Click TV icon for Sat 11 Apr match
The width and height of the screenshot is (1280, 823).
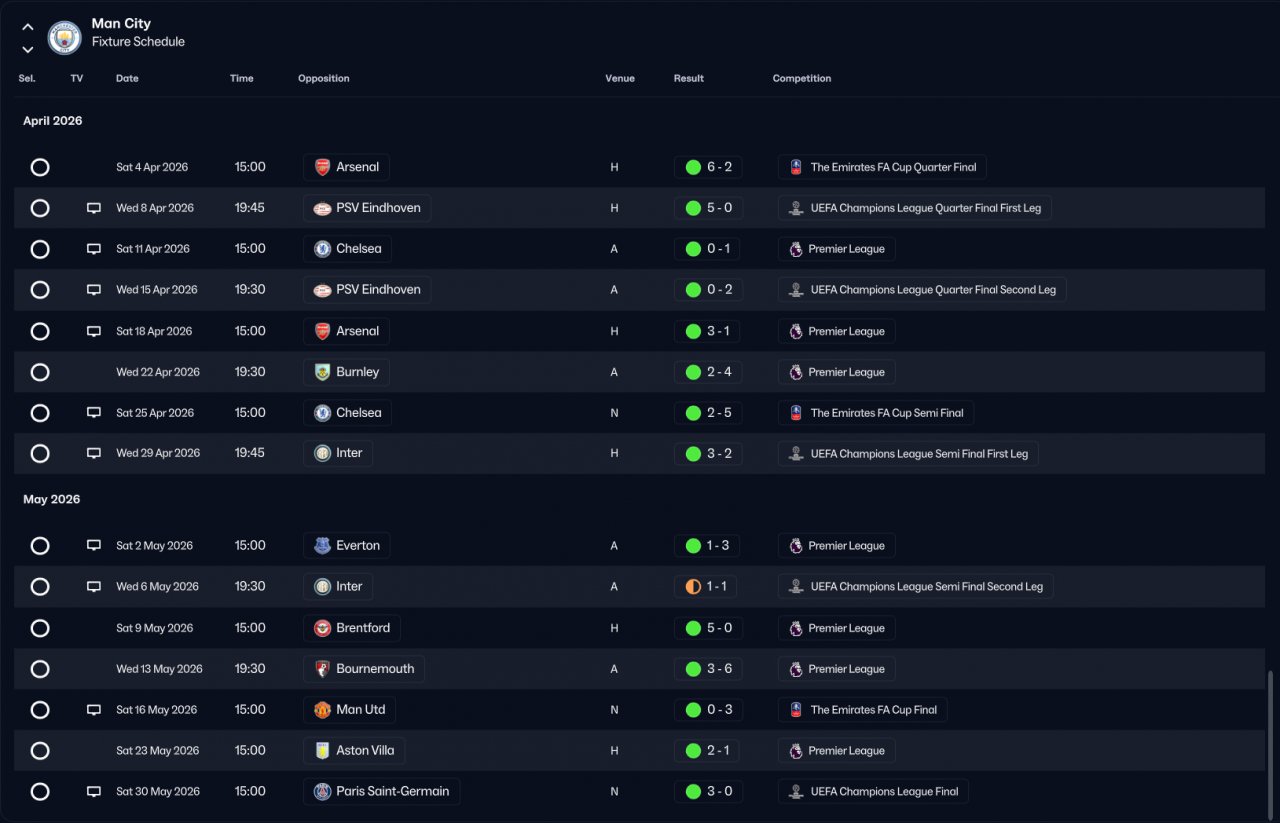tap(94, 249)
